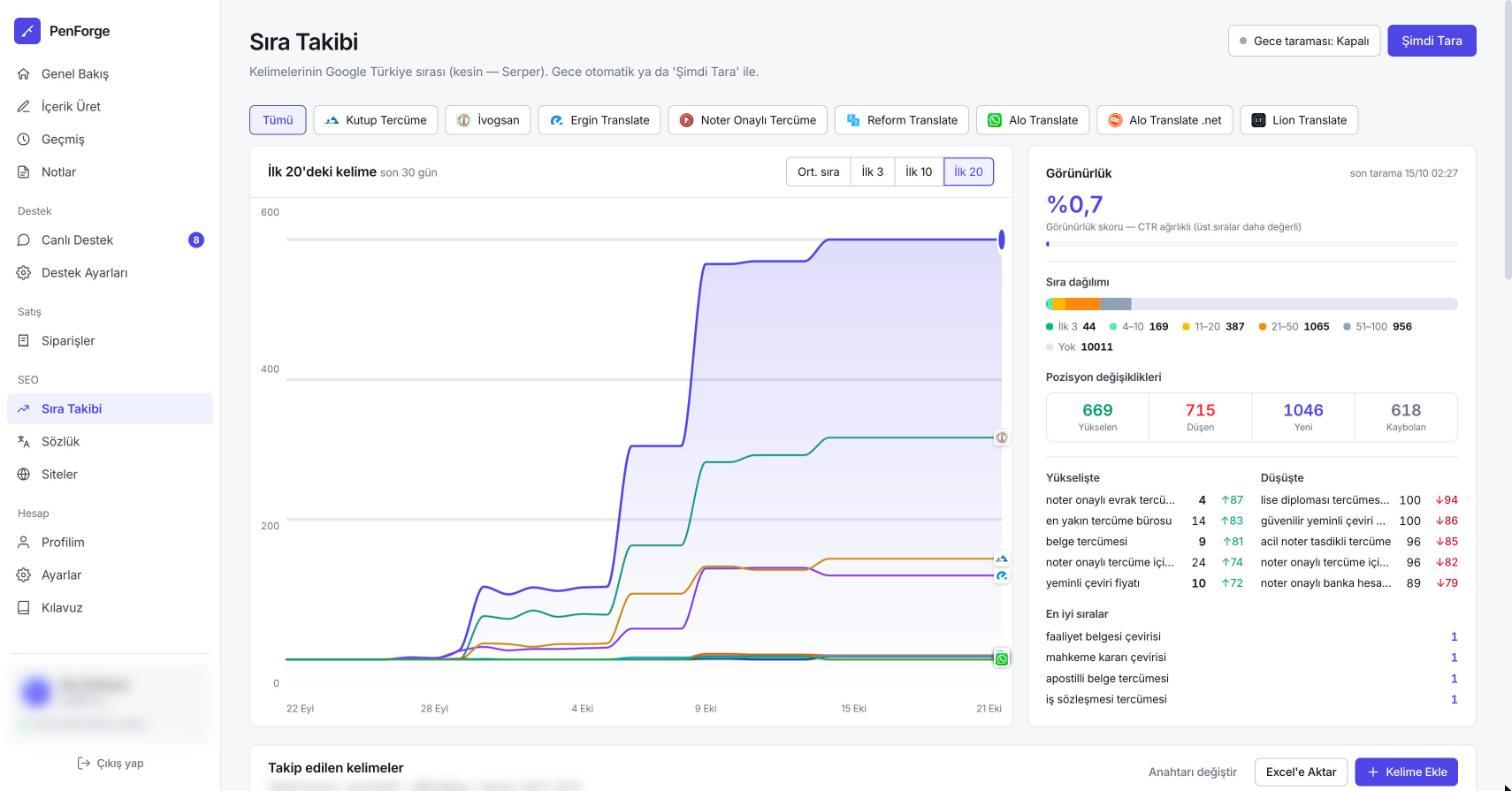Viewport: 1512px width, 791px height.
Task: Click the WhatsApp marker at chart end
Action: (x=1002, y=658)
